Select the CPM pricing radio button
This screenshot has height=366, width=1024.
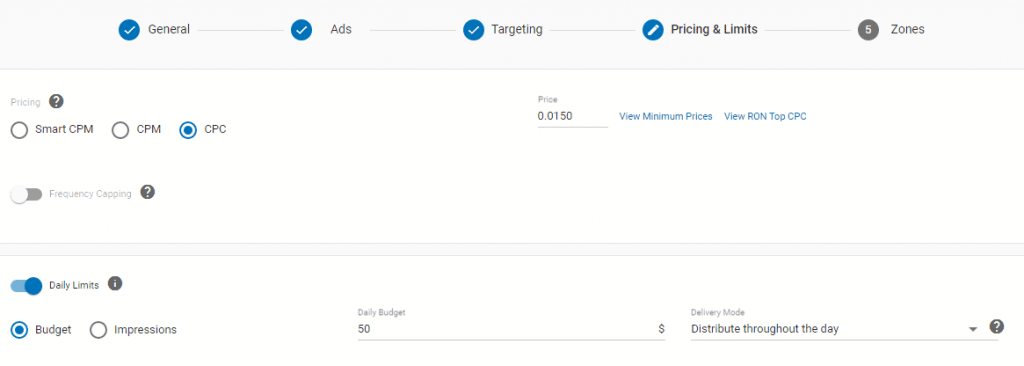[x=120, y=130]
